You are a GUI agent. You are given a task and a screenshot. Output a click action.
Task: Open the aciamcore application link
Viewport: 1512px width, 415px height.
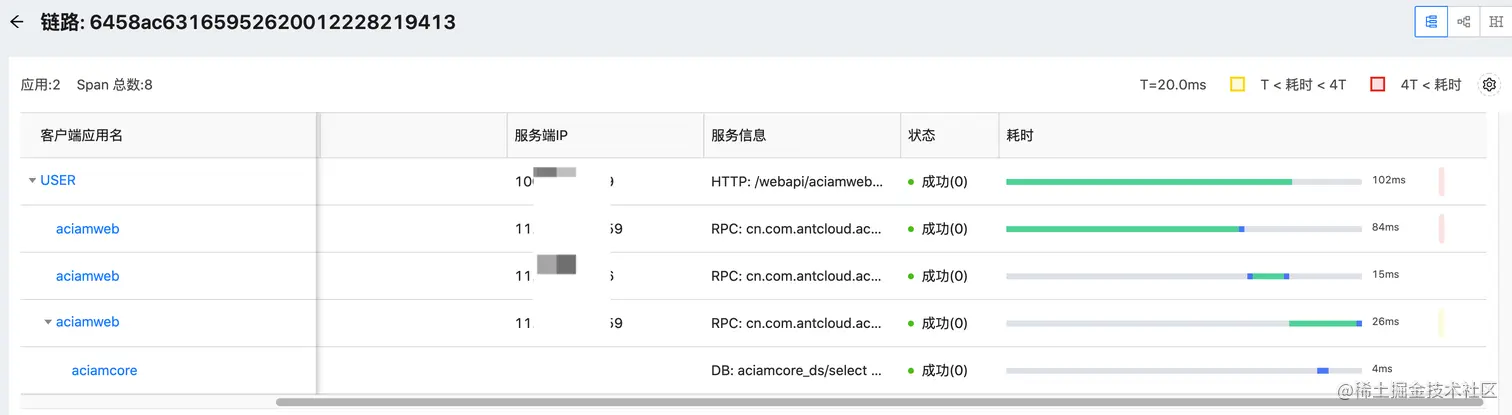click(x=104, y=370)
